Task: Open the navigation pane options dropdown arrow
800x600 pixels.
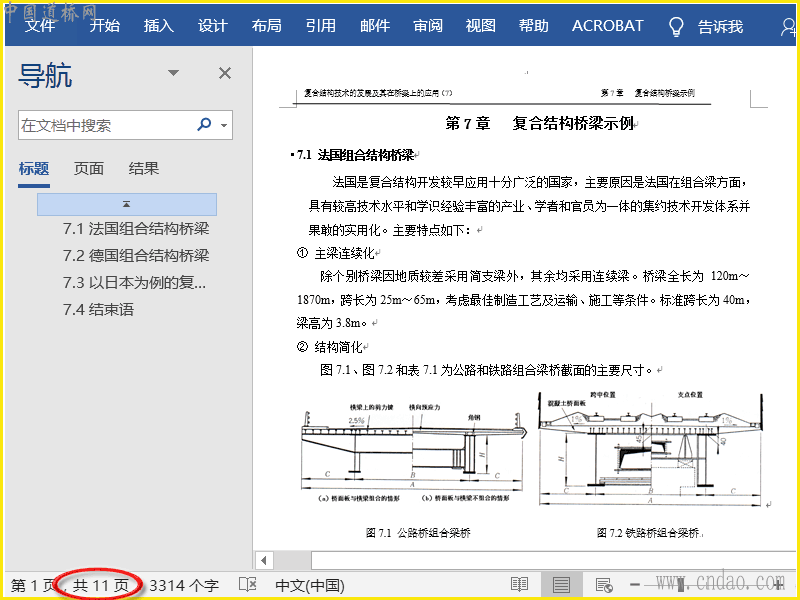Action: 173,73
